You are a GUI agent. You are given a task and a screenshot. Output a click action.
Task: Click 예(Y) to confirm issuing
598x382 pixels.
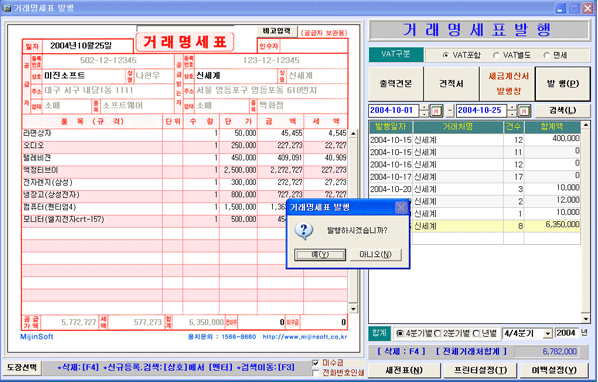[x=320, y=254]
